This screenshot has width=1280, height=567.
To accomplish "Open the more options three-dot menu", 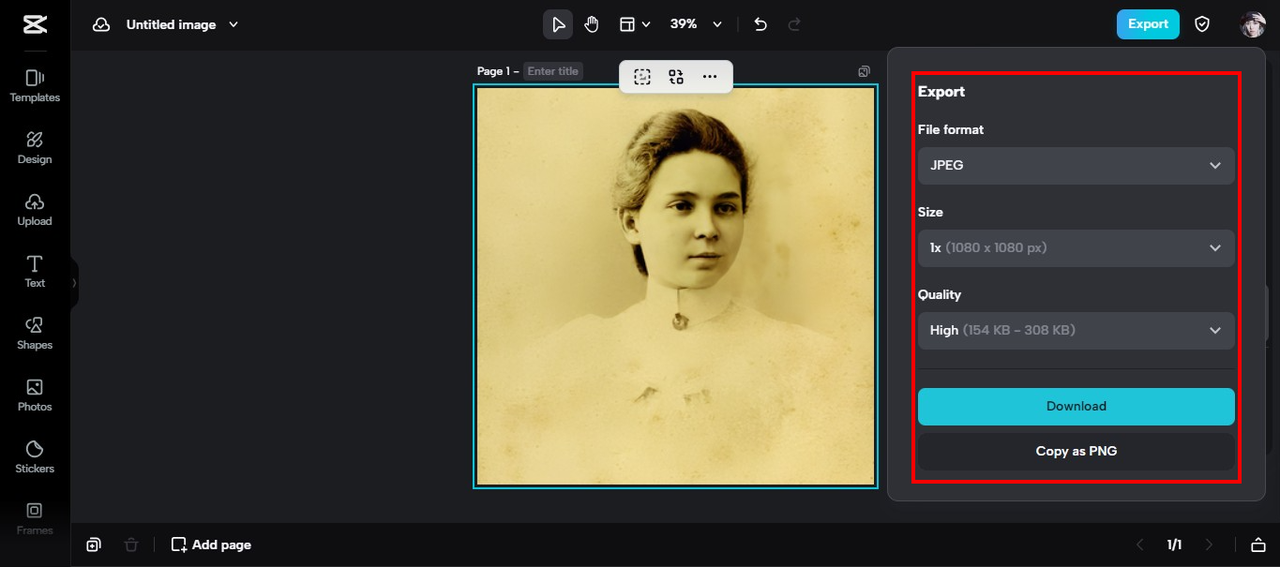I will click(710, 76).
